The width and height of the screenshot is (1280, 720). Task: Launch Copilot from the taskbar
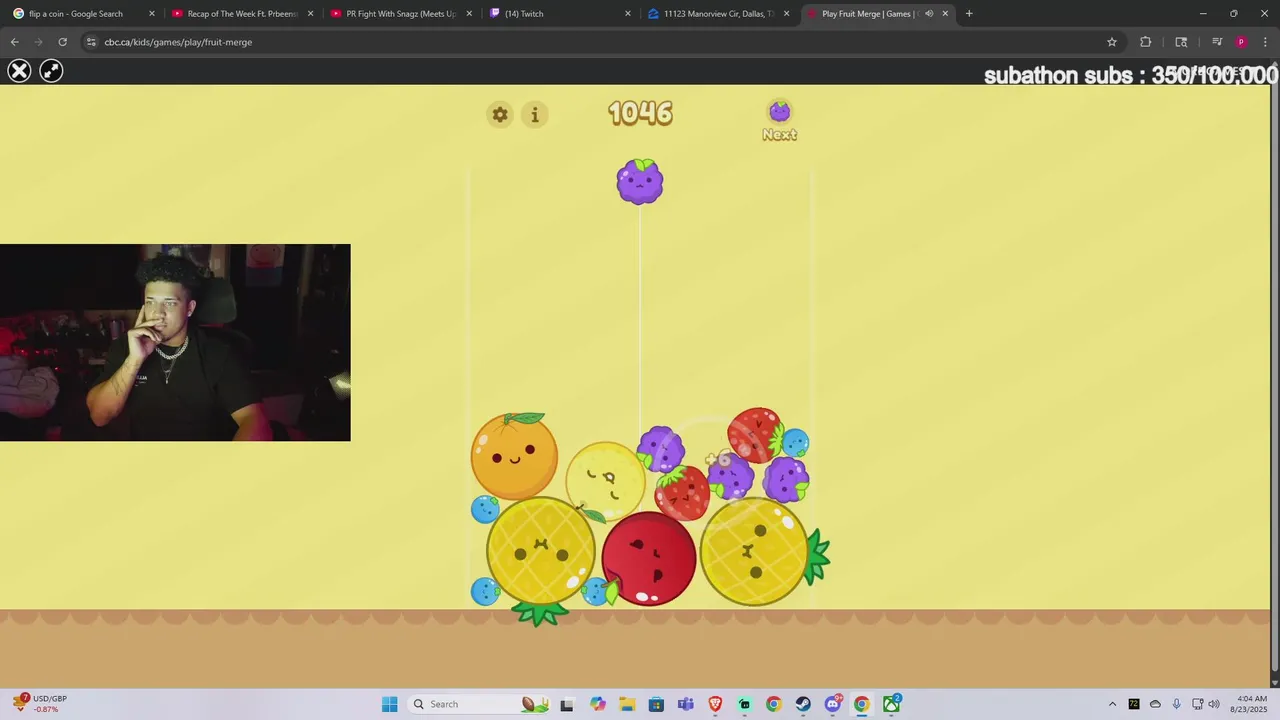tap(598, 704)
